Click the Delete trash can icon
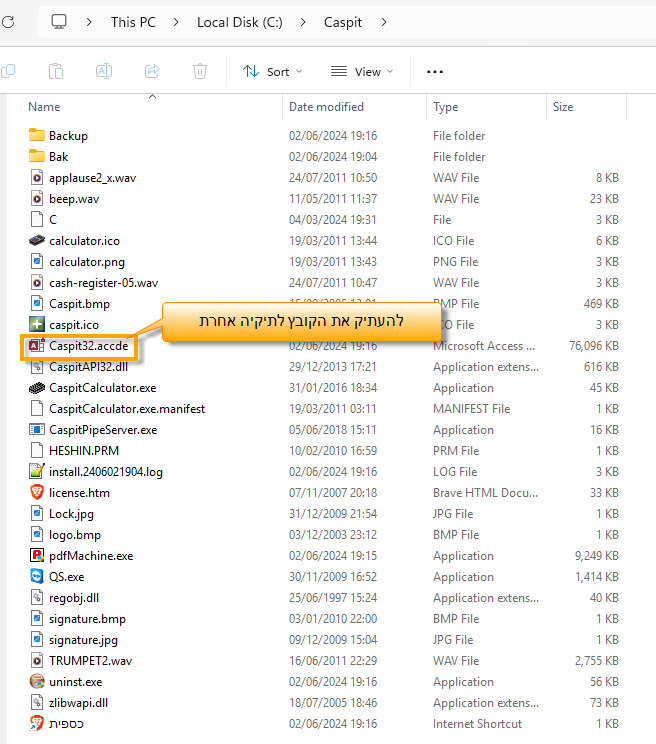Image resolution: width=656 pixels, height=744 pixels. [x=200, y=71]
